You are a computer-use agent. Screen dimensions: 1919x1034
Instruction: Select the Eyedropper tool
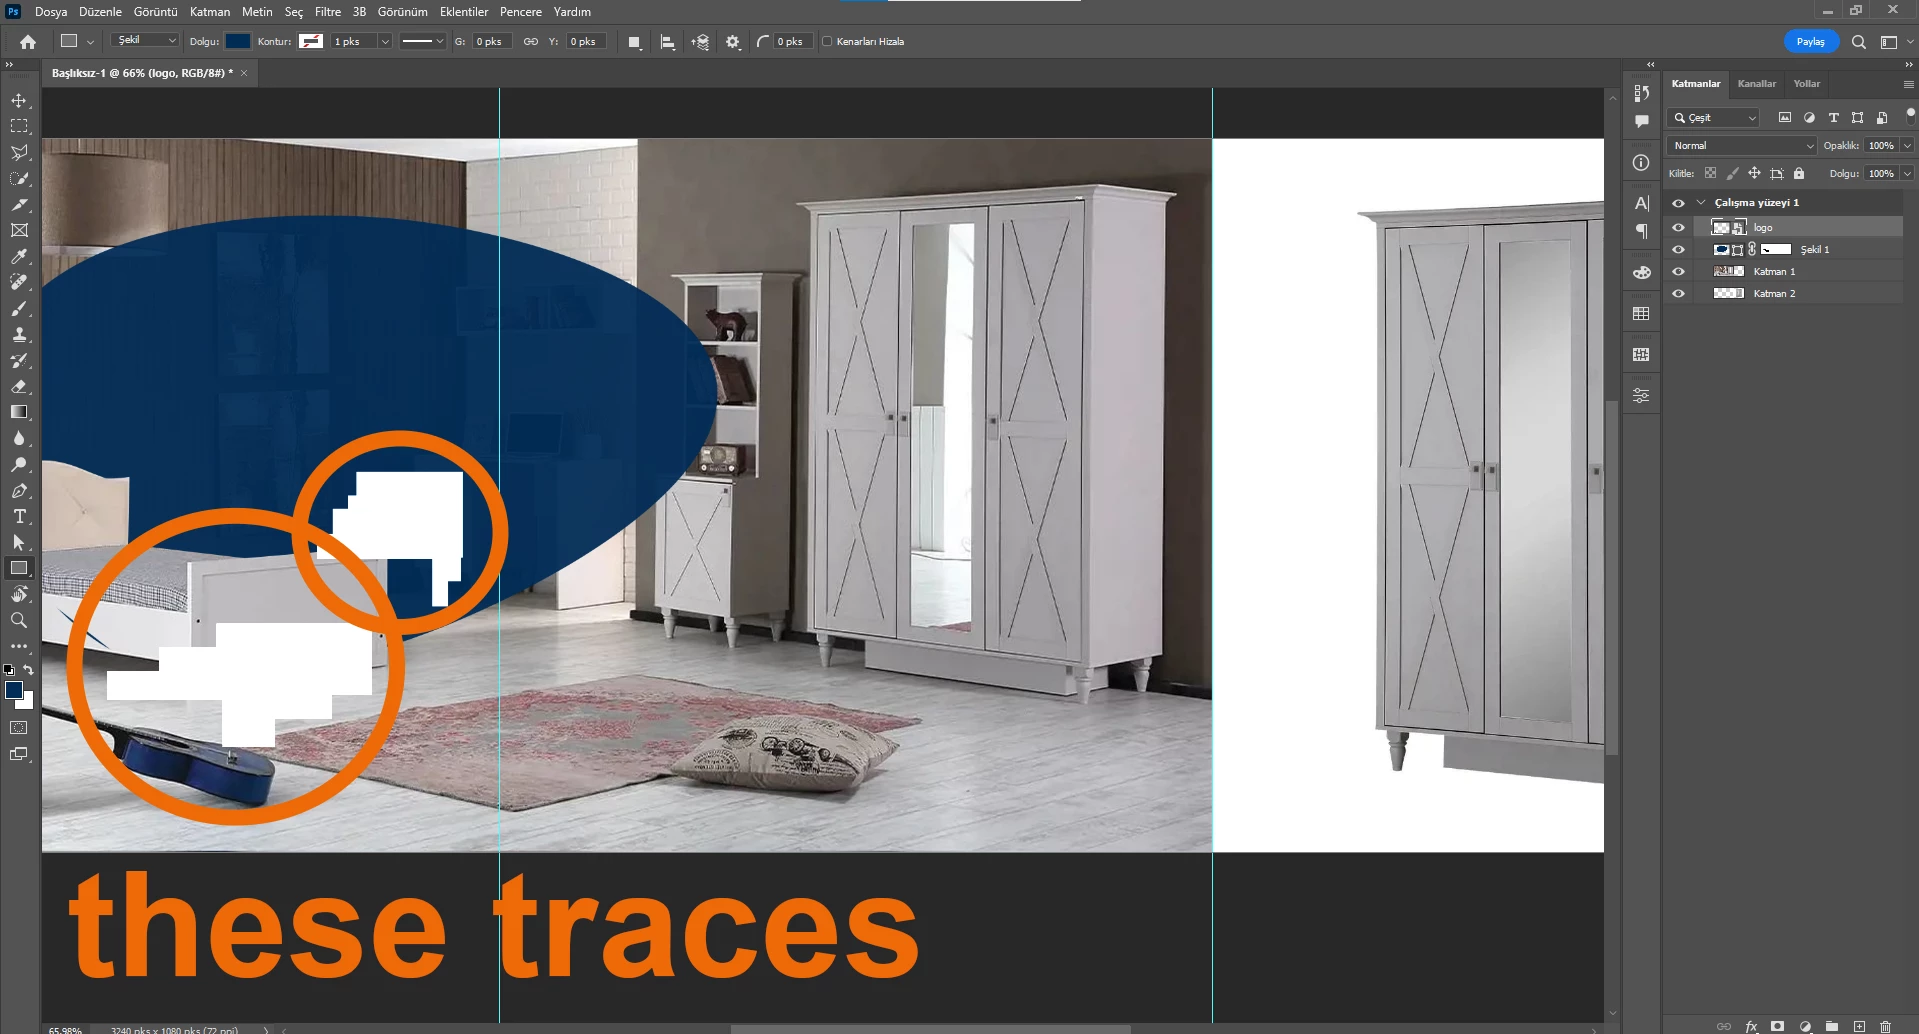coord(19,256)
